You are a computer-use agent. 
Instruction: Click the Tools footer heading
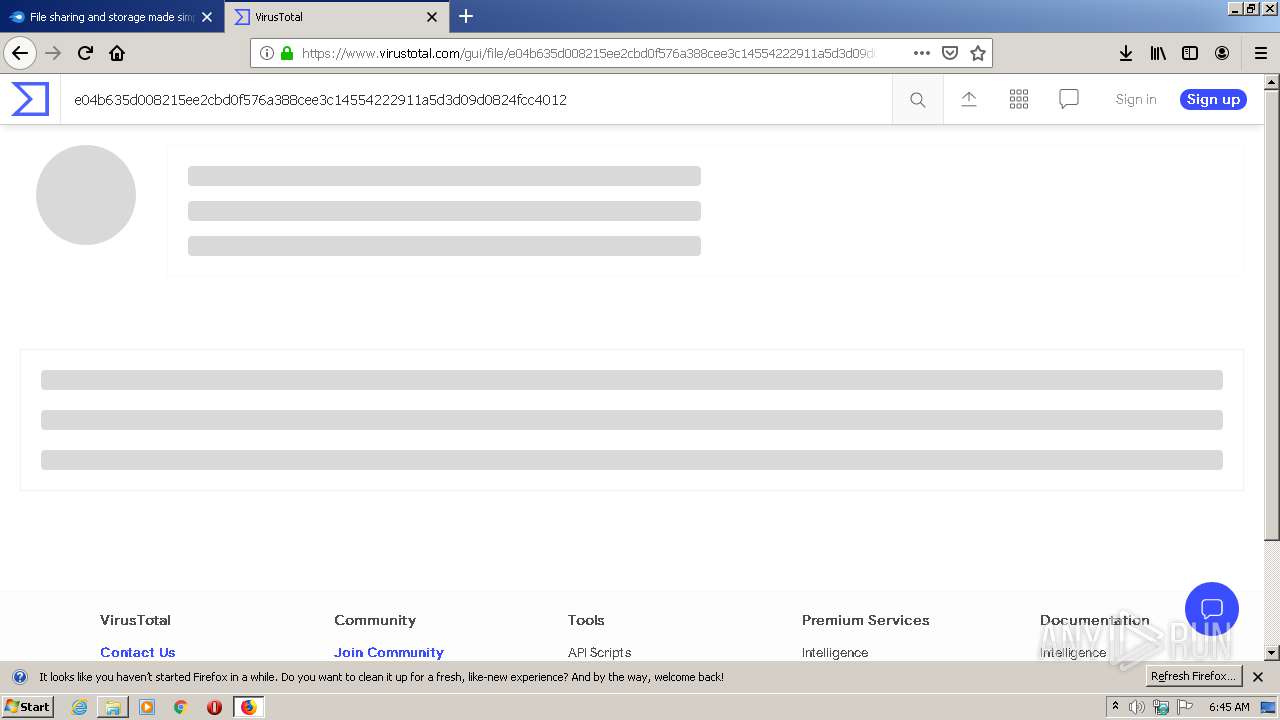(586, 620)
